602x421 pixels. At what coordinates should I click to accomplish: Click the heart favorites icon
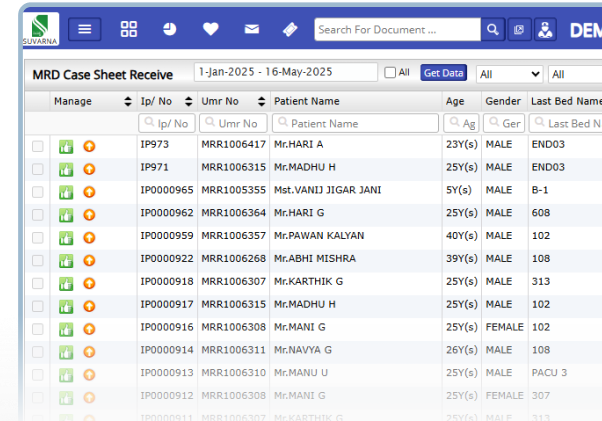pos(210,29)
